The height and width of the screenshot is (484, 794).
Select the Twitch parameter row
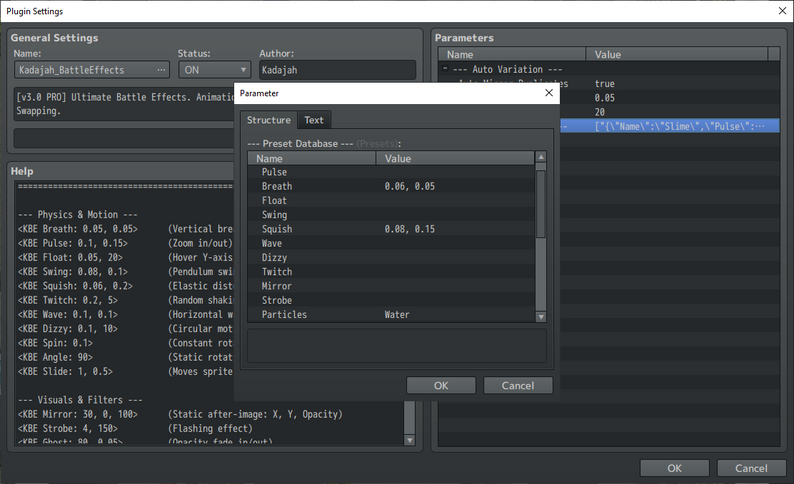click(391, 272)
